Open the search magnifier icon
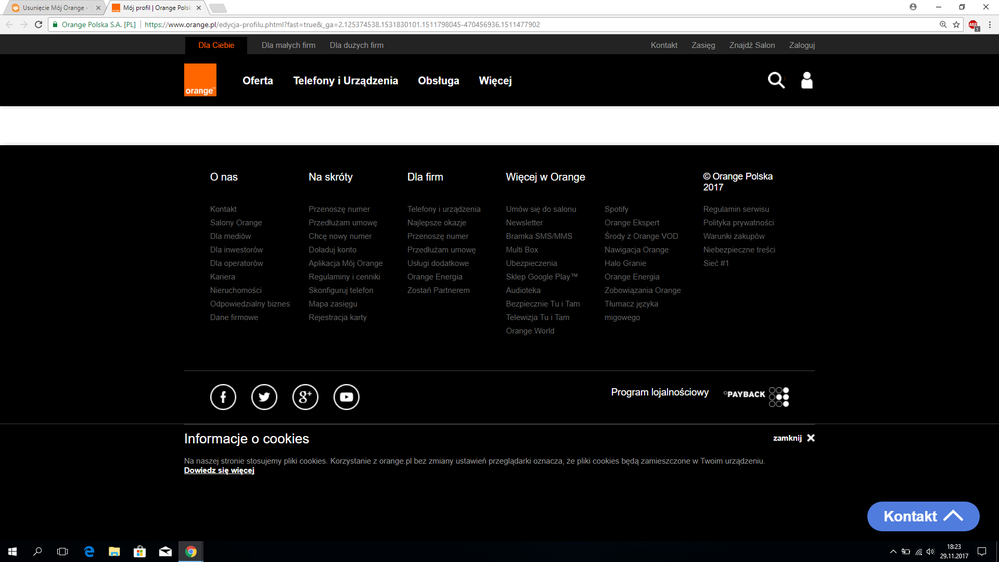The width and height of the screenshot is (999, 562). 776,80
